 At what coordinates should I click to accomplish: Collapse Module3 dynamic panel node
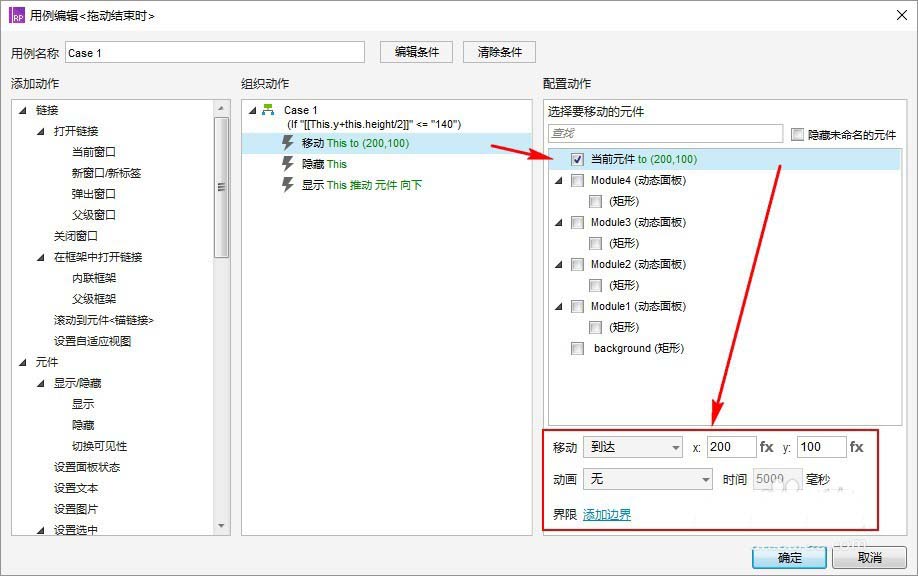click(x=559, y=222)
